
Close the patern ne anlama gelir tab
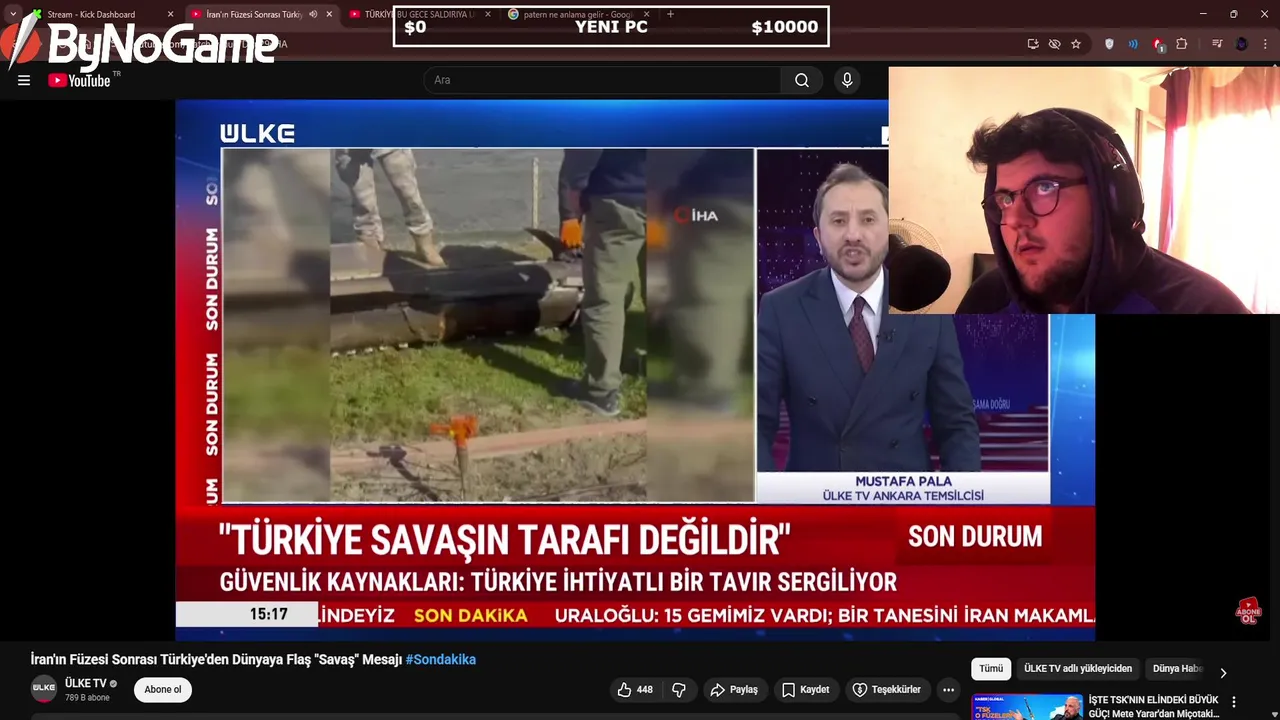[647, 14]
